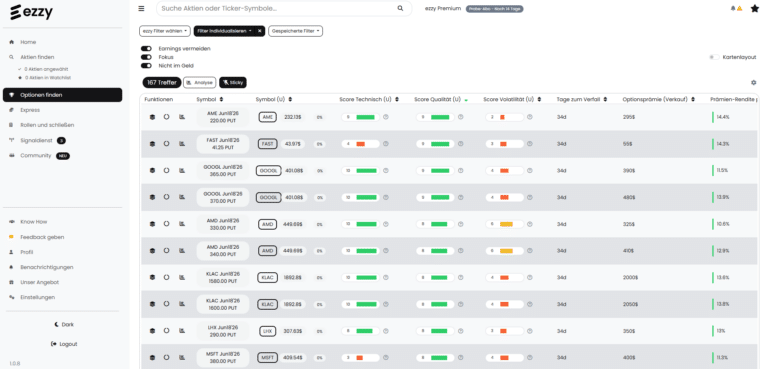This screenshot has height=369, width=768.
Task: Open the notification bell at top right
Action: (x=733, y=8)
